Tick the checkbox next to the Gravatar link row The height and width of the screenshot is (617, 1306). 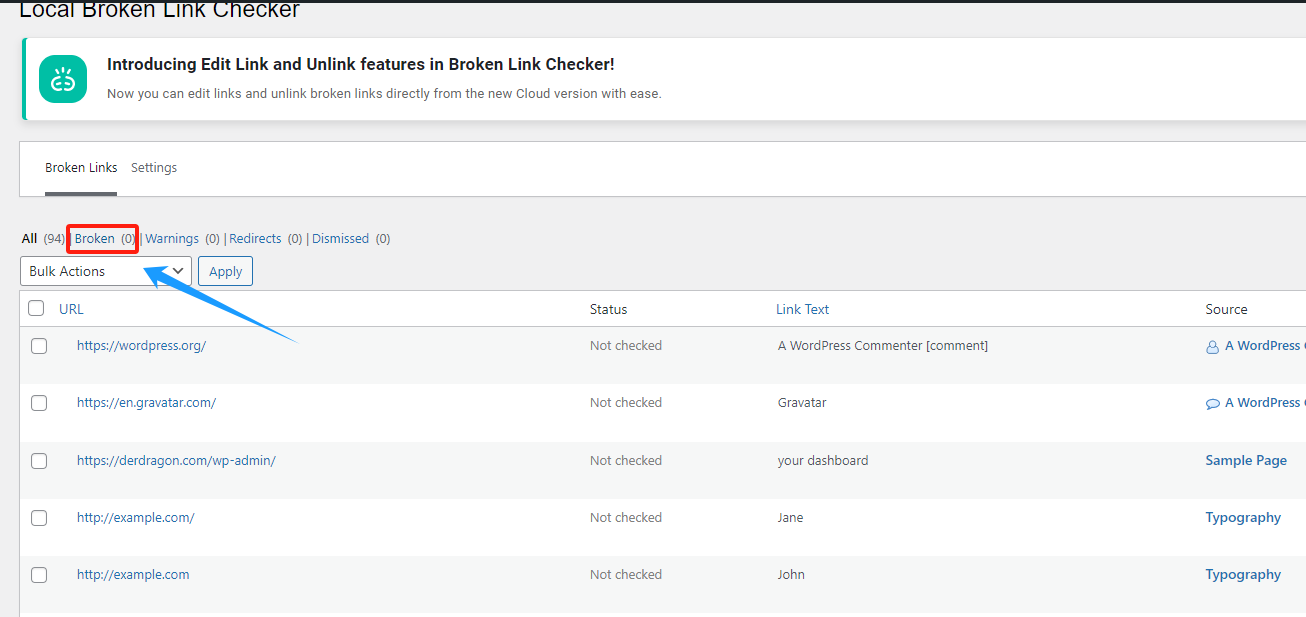[x=37, y=402]
